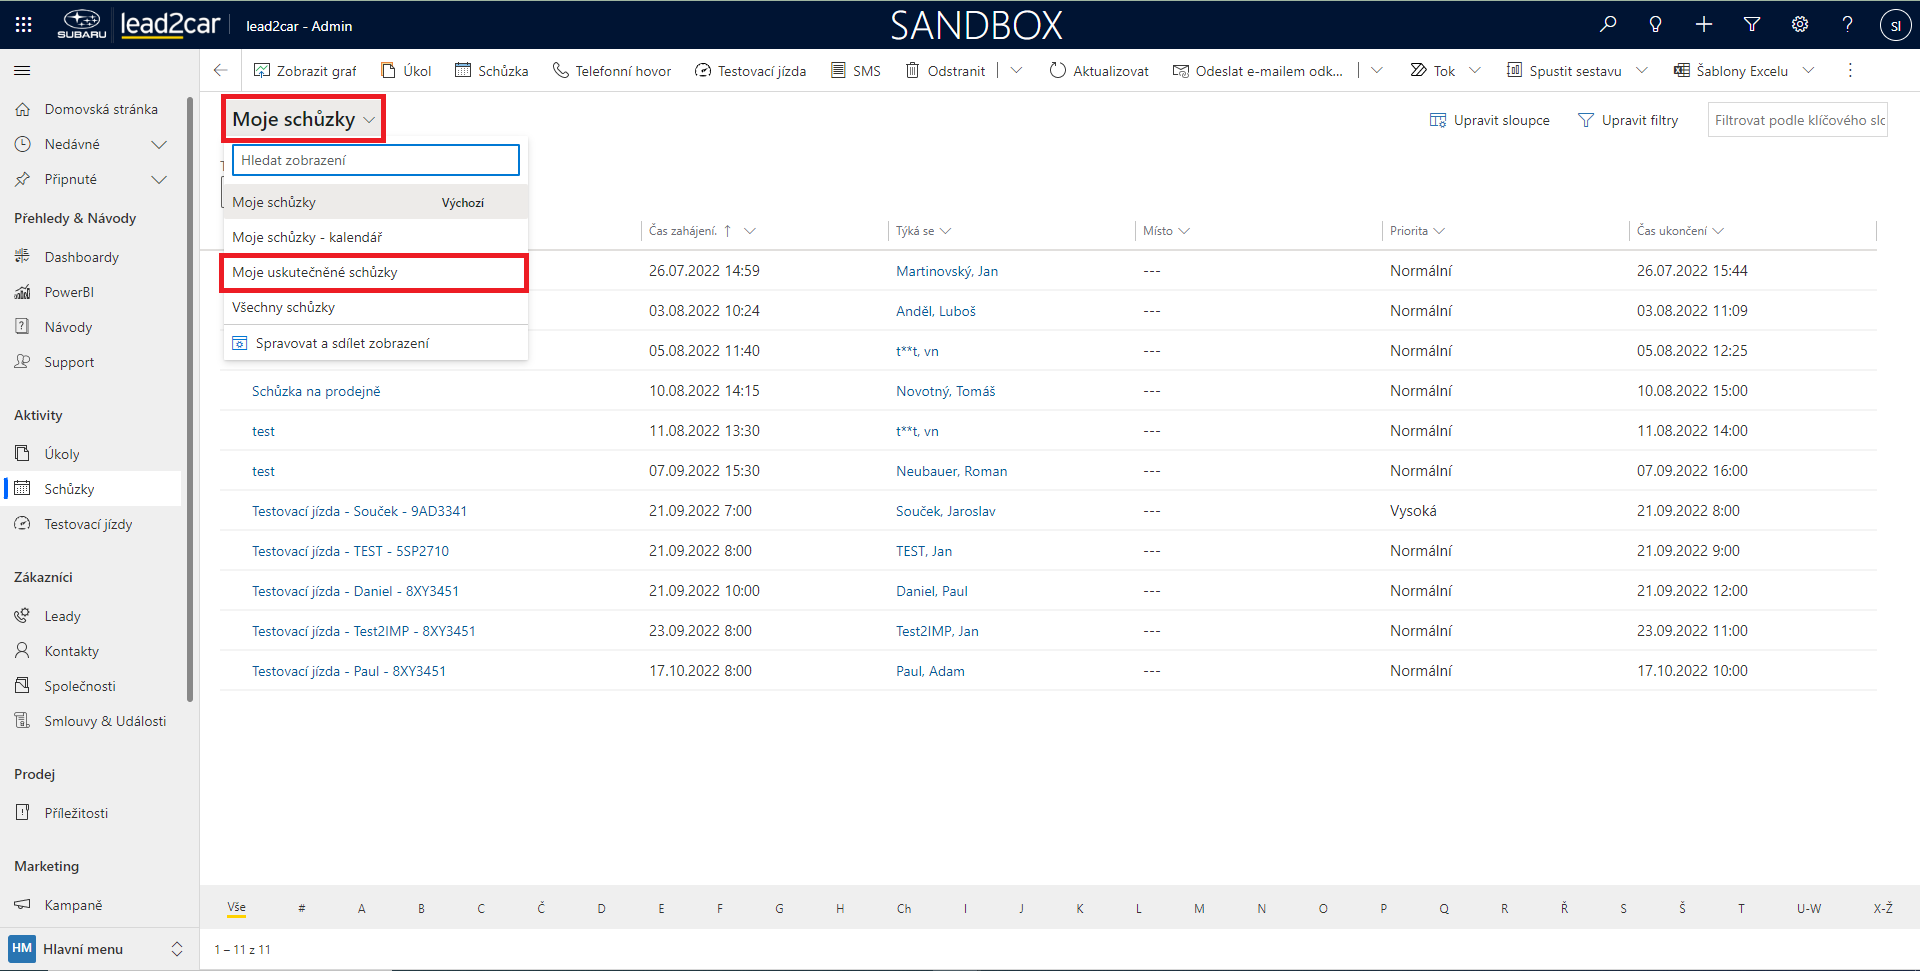The image size is (1920, 971).
Task: Click the question mark help icon
Action: point(1847,25)
